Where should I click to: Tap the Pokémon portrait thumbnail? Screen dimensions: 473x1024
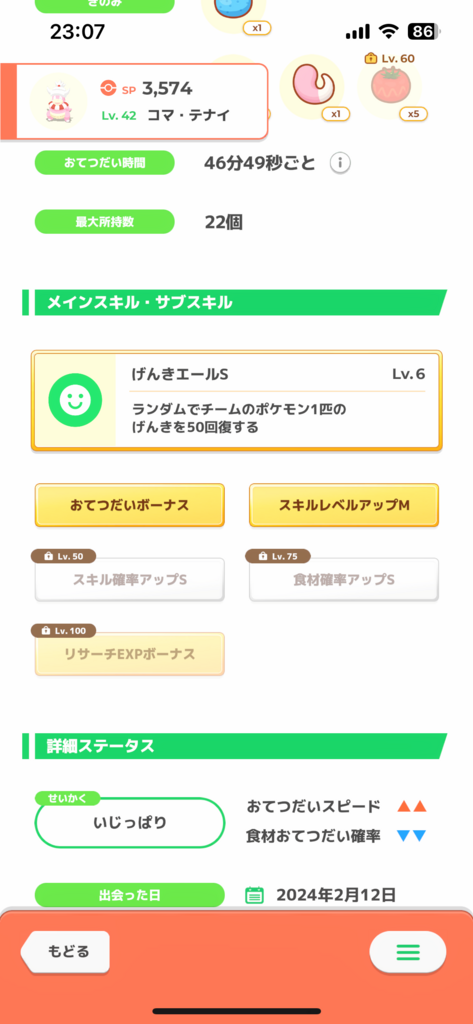[59, 103]
